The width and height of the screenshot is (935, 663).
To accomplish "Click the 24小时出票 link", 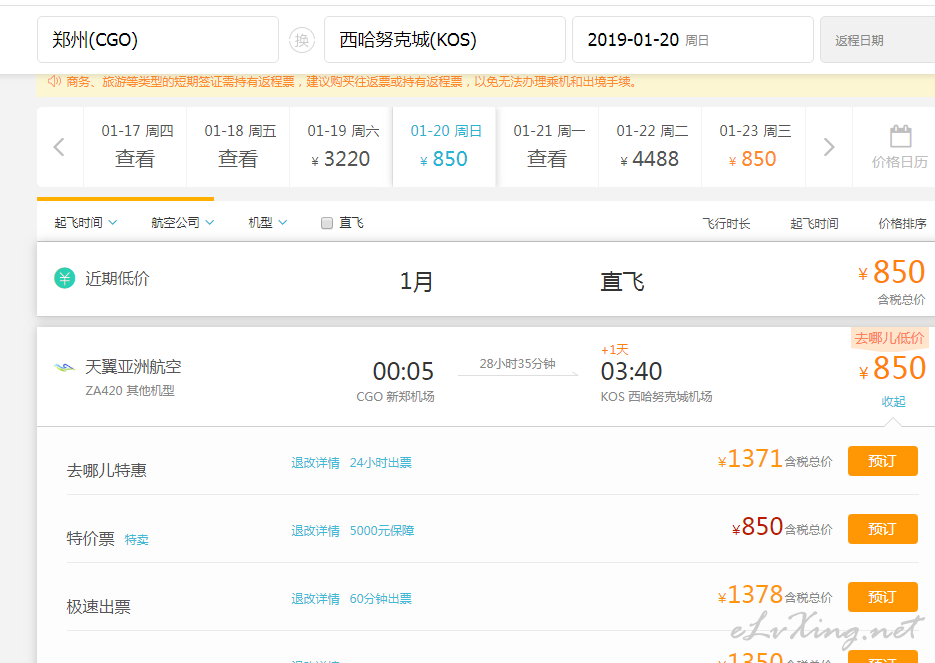I will [380, 463].
